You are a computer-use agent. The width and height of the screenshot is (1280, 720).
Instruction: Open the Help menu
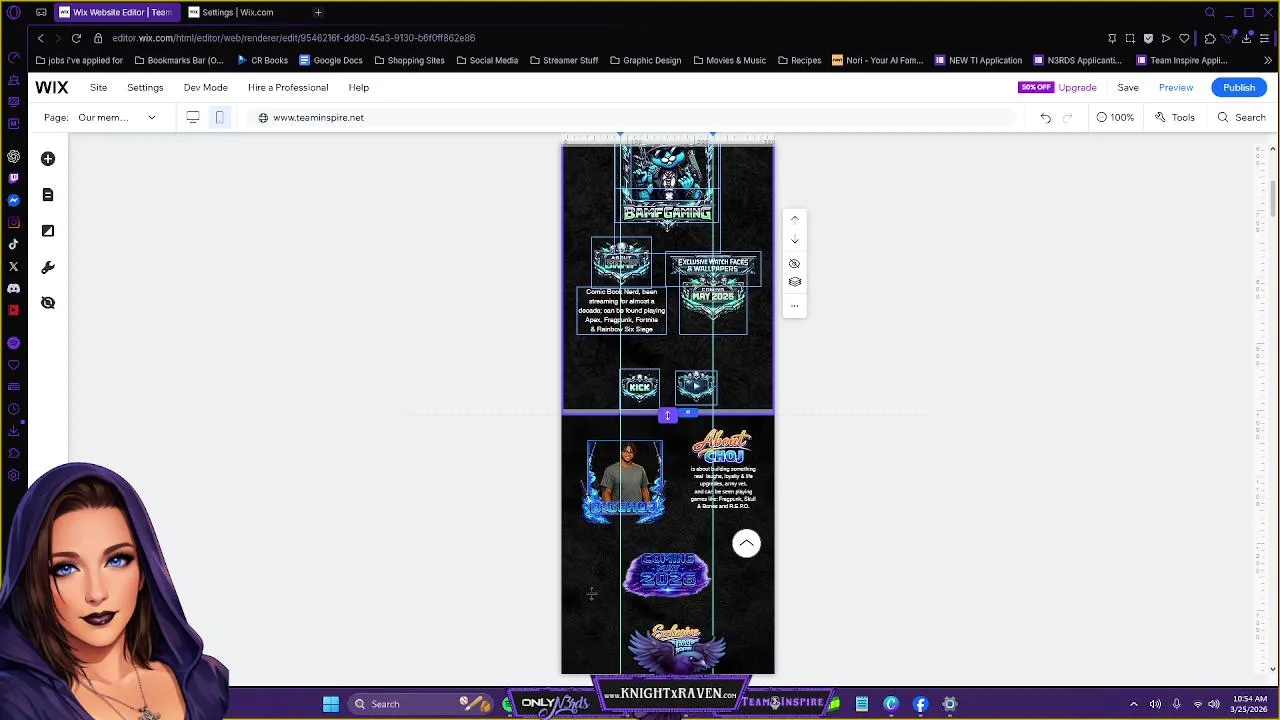pos(358,87)
